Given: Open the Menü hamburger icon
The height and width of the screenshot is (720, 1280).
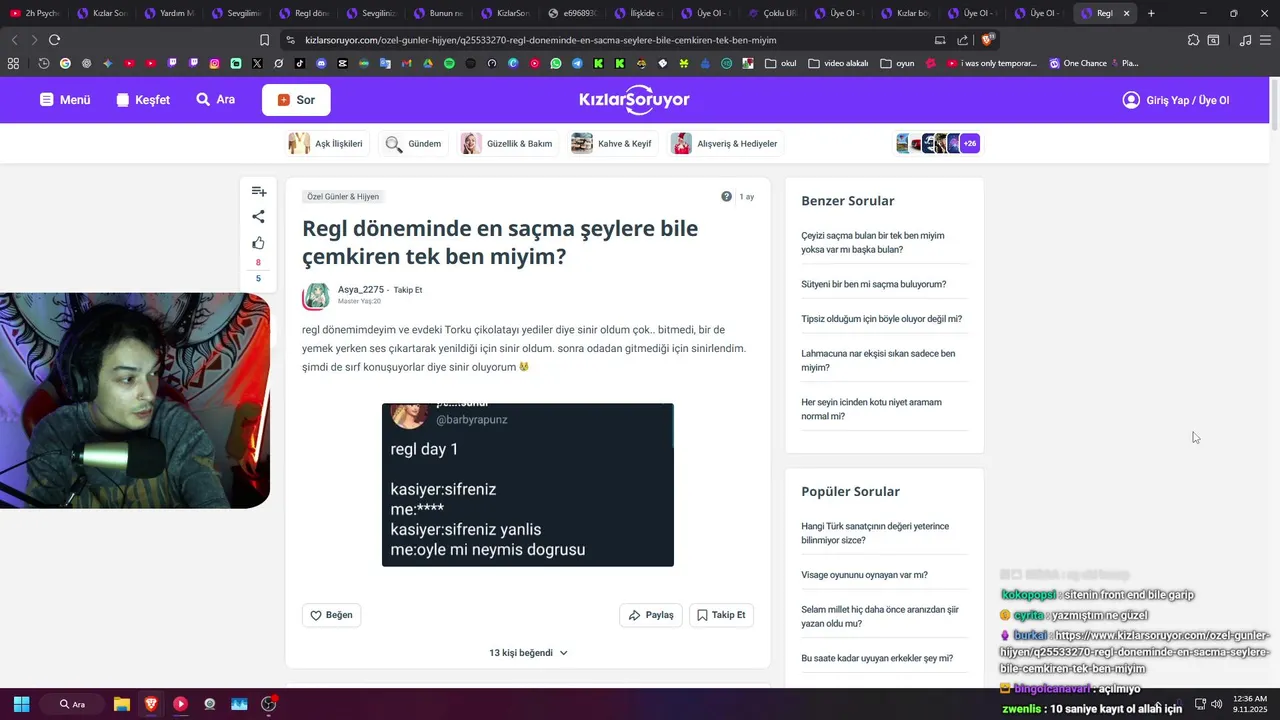Looking at the screenshot, I should click(x=46, y=100).
